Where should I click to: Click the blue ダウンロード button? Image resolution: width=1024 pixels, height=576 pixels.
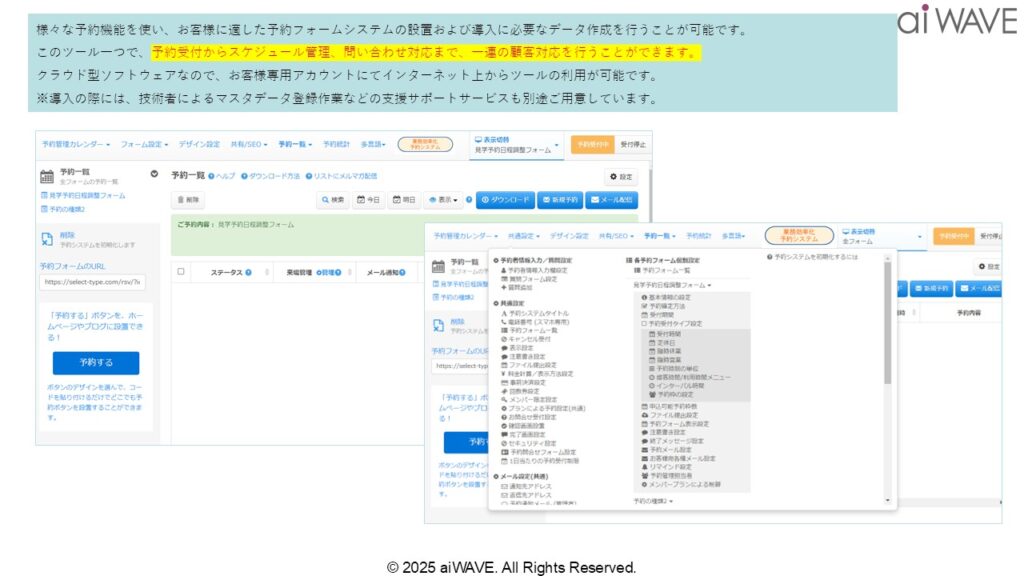[x=505, y=200]
